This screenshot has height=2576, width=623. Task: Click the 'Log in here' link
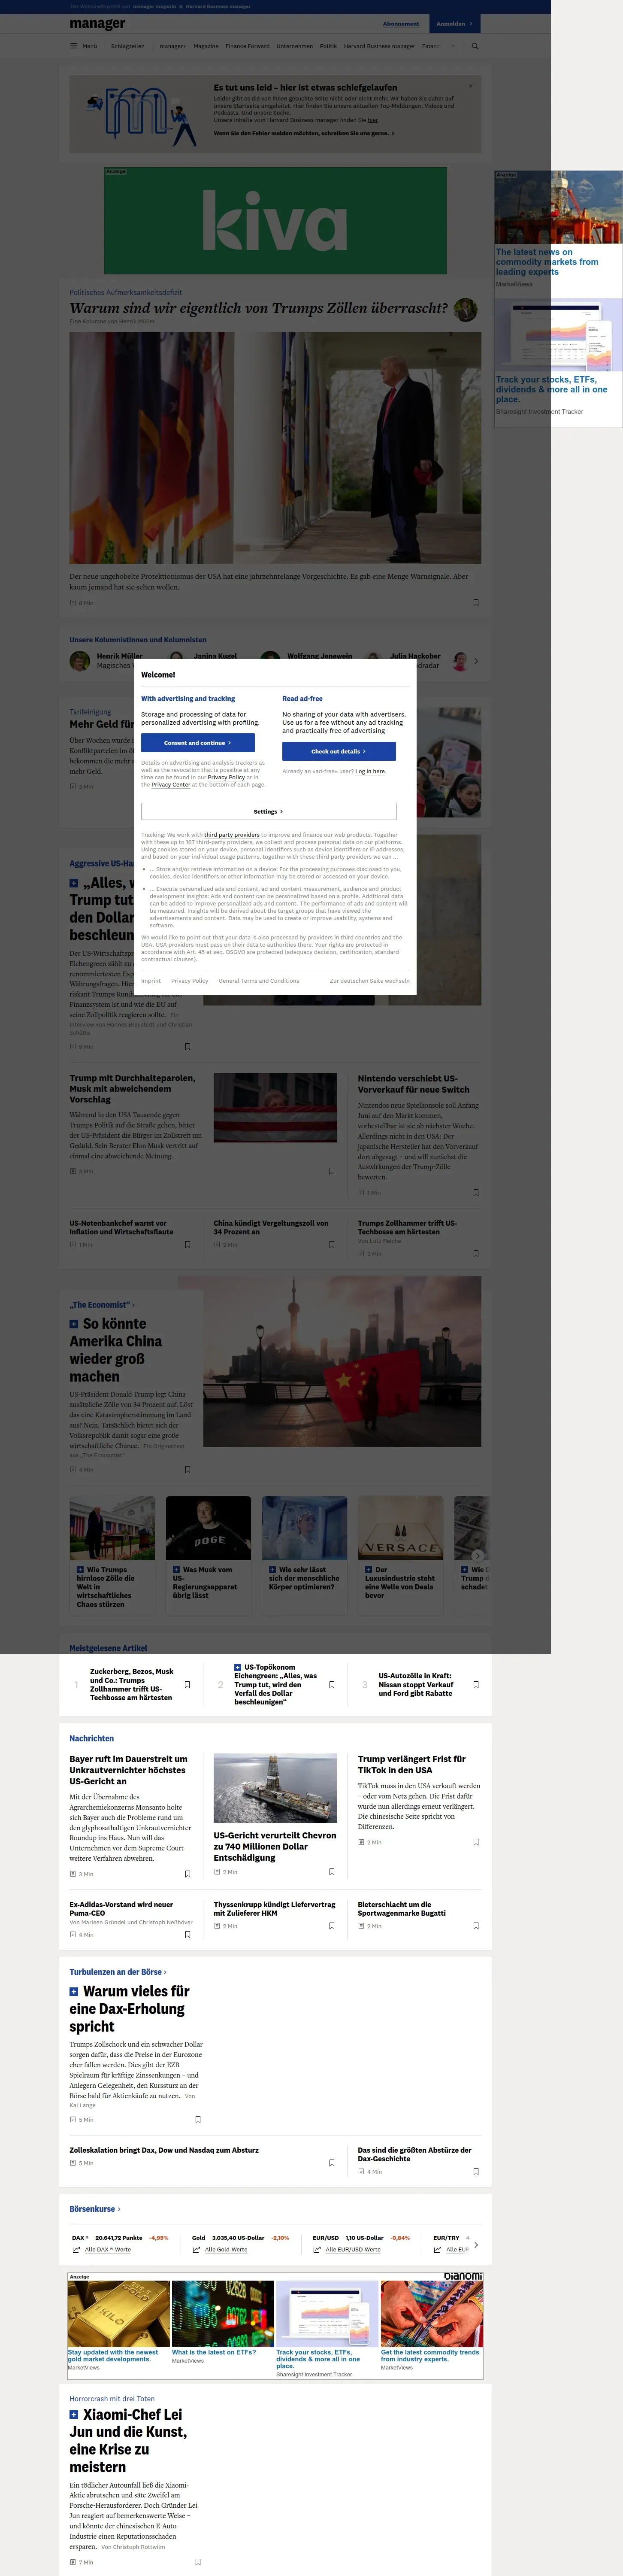point(370,771)
